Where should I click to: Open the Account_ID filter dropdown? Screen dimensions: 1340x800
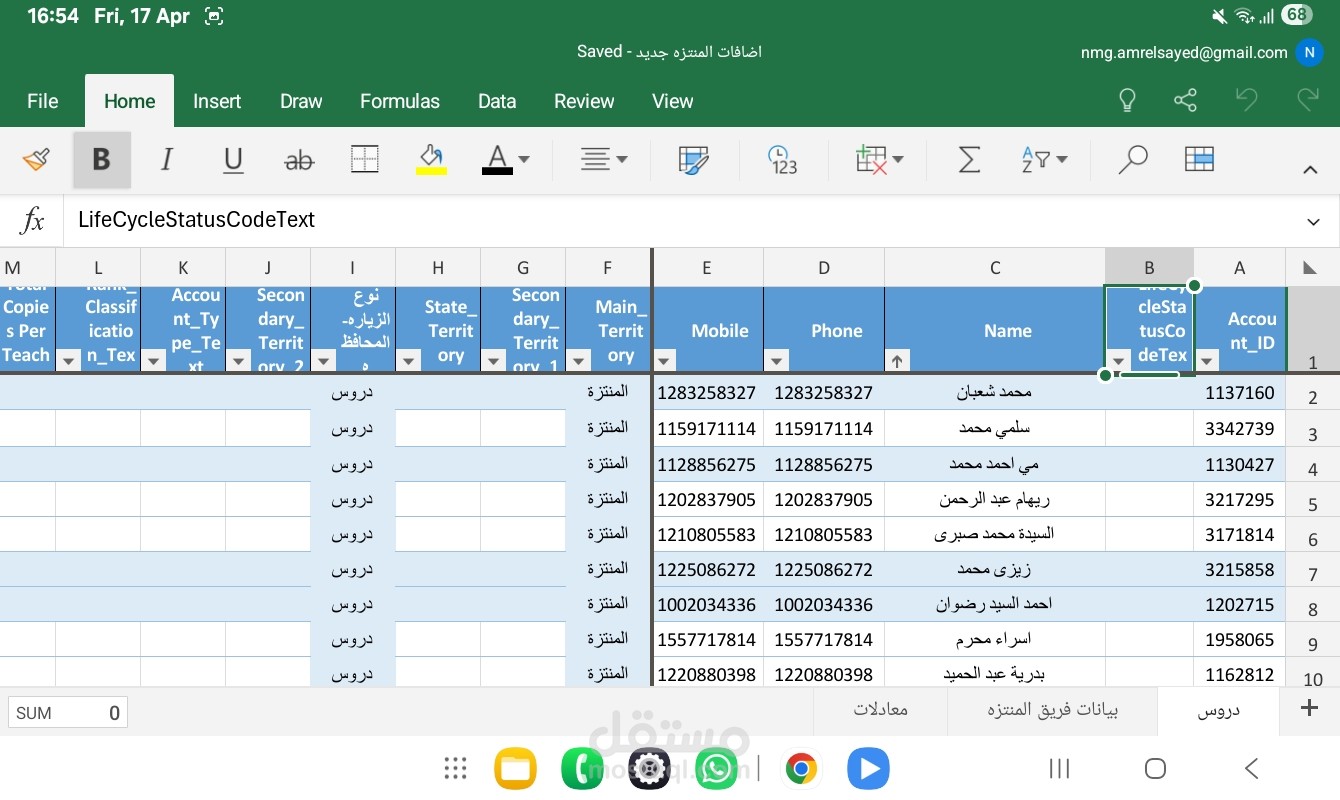point(1207,360)
